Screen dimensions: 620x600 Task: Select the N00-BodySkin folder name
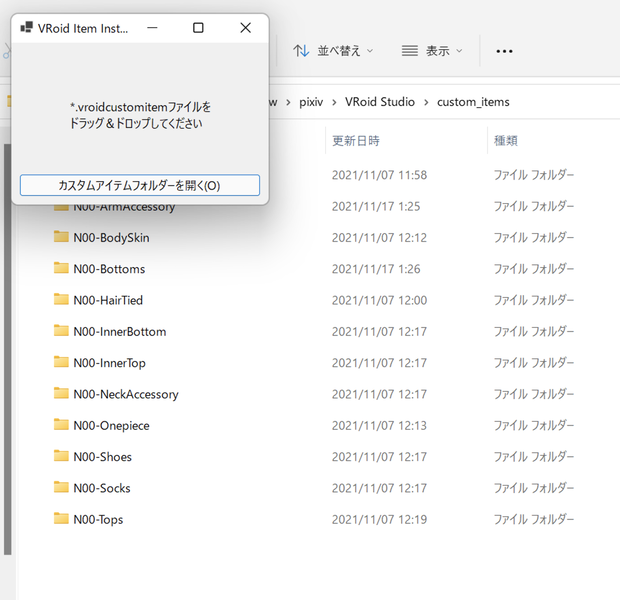coord(112,238)
